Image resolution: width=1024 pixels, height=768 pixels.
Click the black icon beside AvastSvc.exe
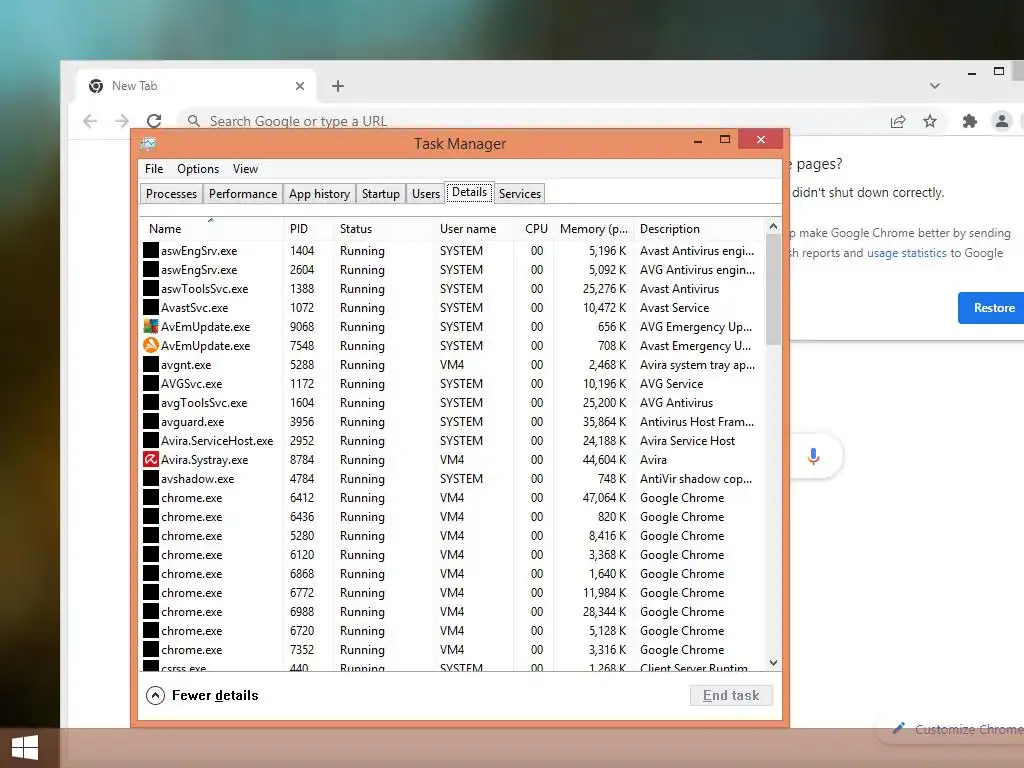(151, 308)
